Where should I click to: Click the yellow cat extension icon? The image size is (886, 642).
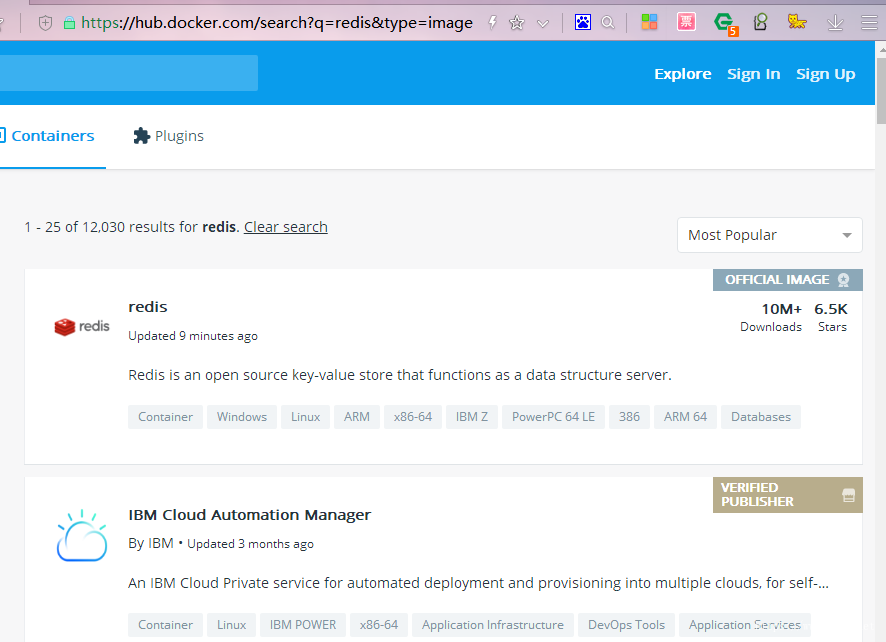point(797,22)
